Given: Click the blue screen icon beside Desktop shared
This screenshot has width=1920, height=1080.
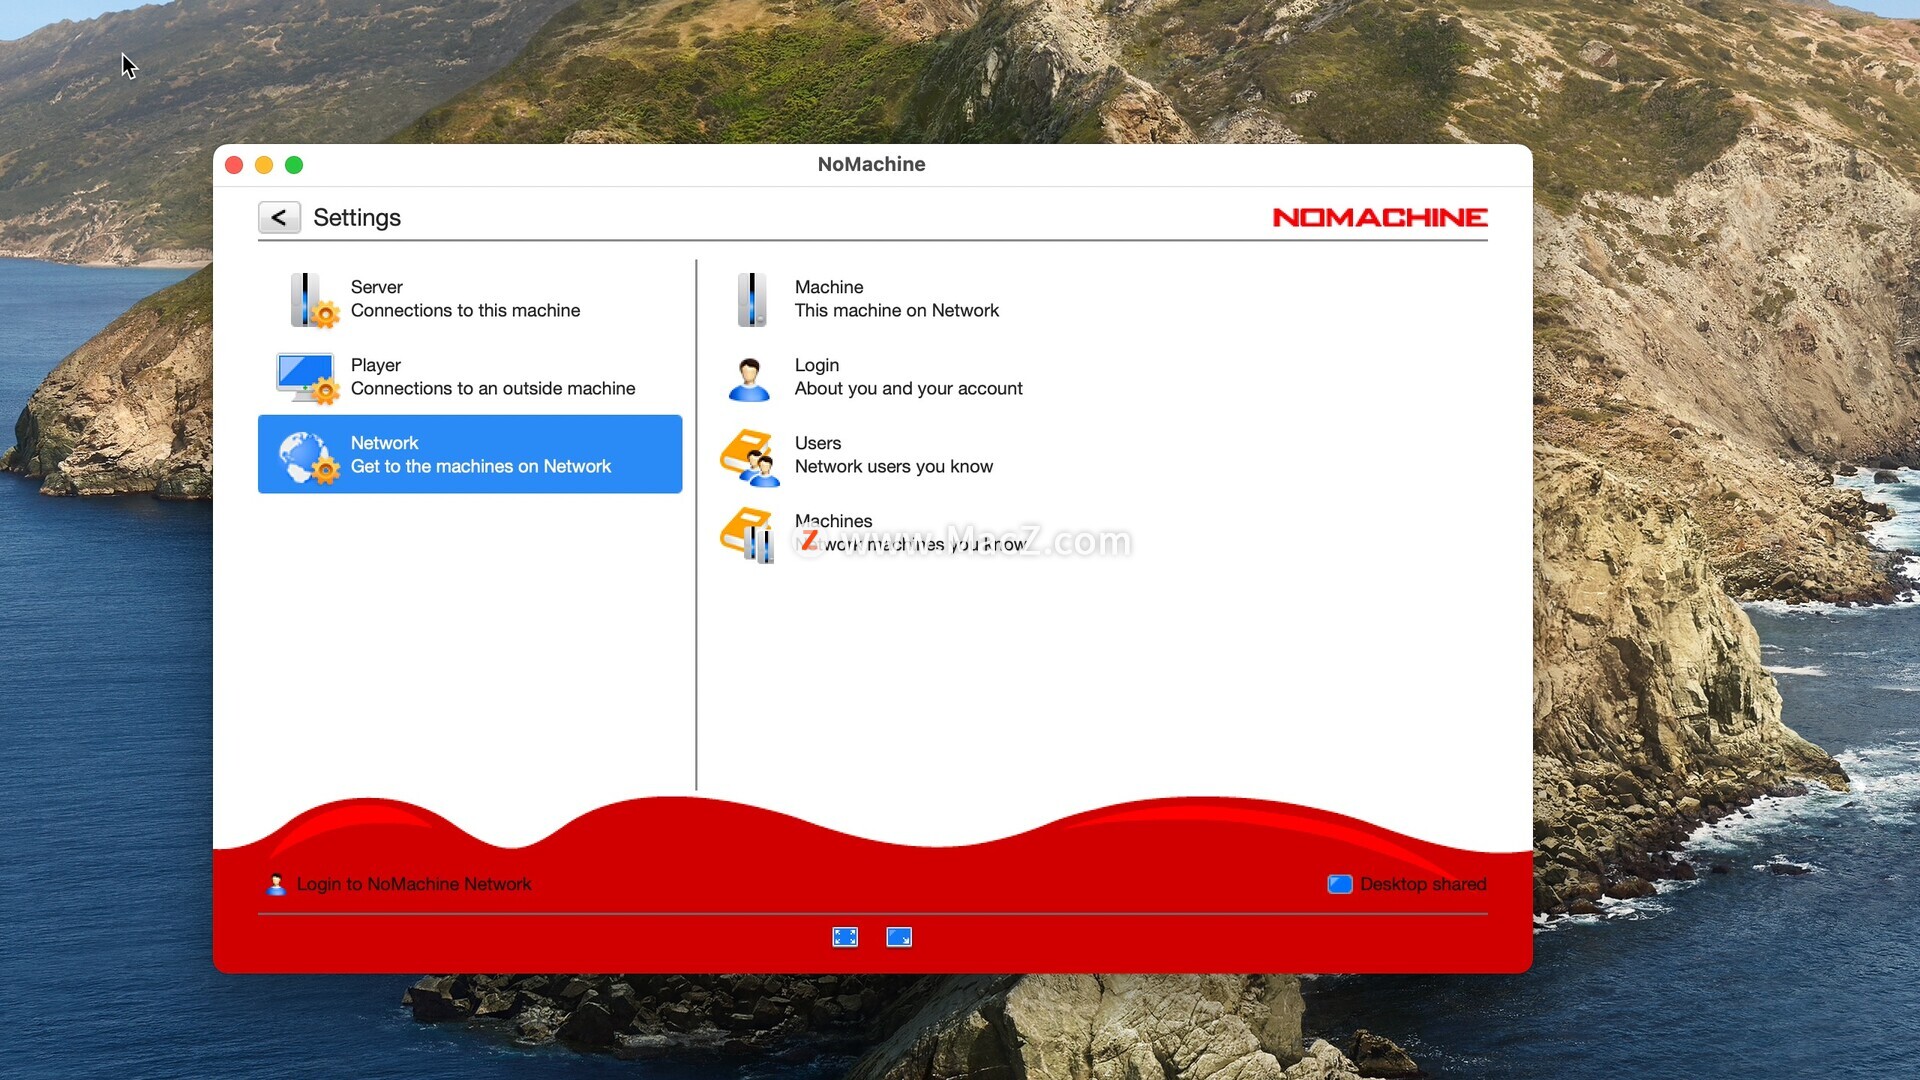Looking at the screenshot, I should tap(1339, 884).
